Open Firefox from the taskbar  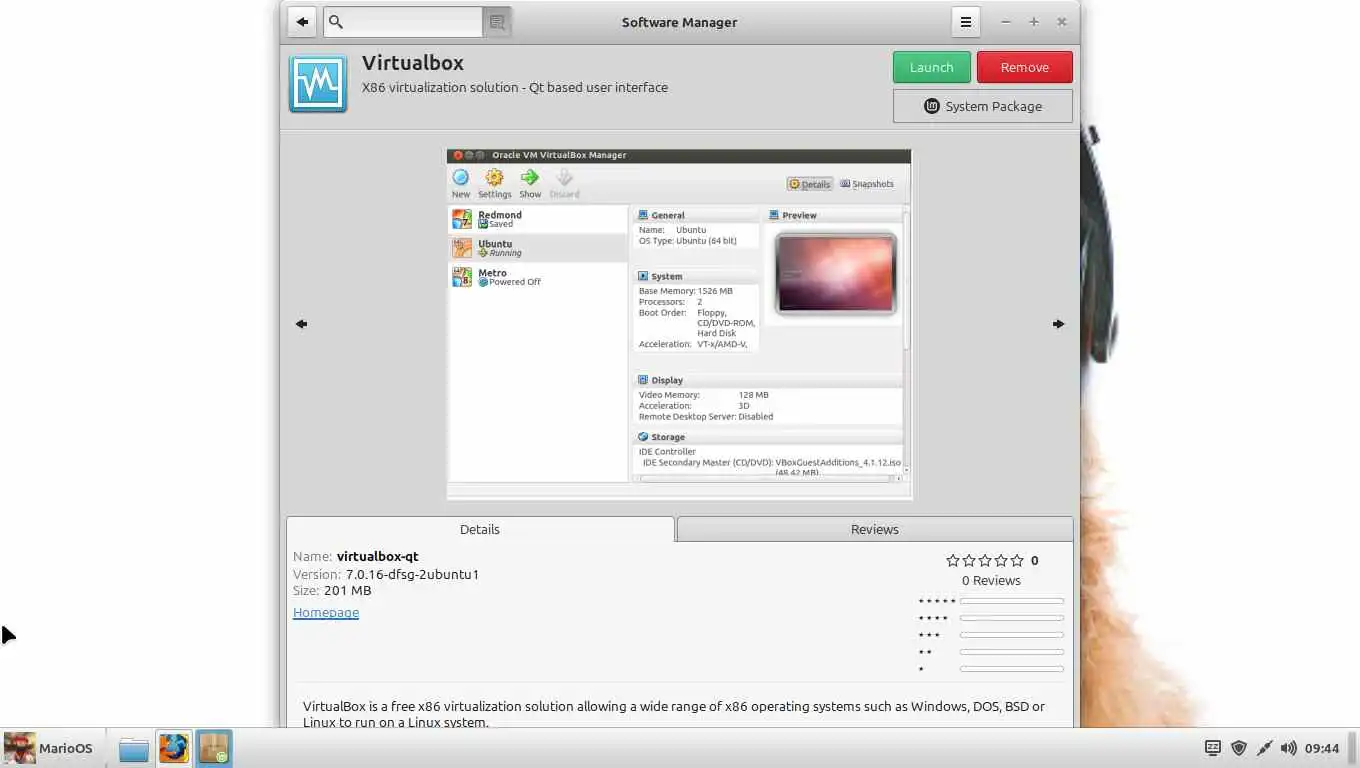click(174, 748)
